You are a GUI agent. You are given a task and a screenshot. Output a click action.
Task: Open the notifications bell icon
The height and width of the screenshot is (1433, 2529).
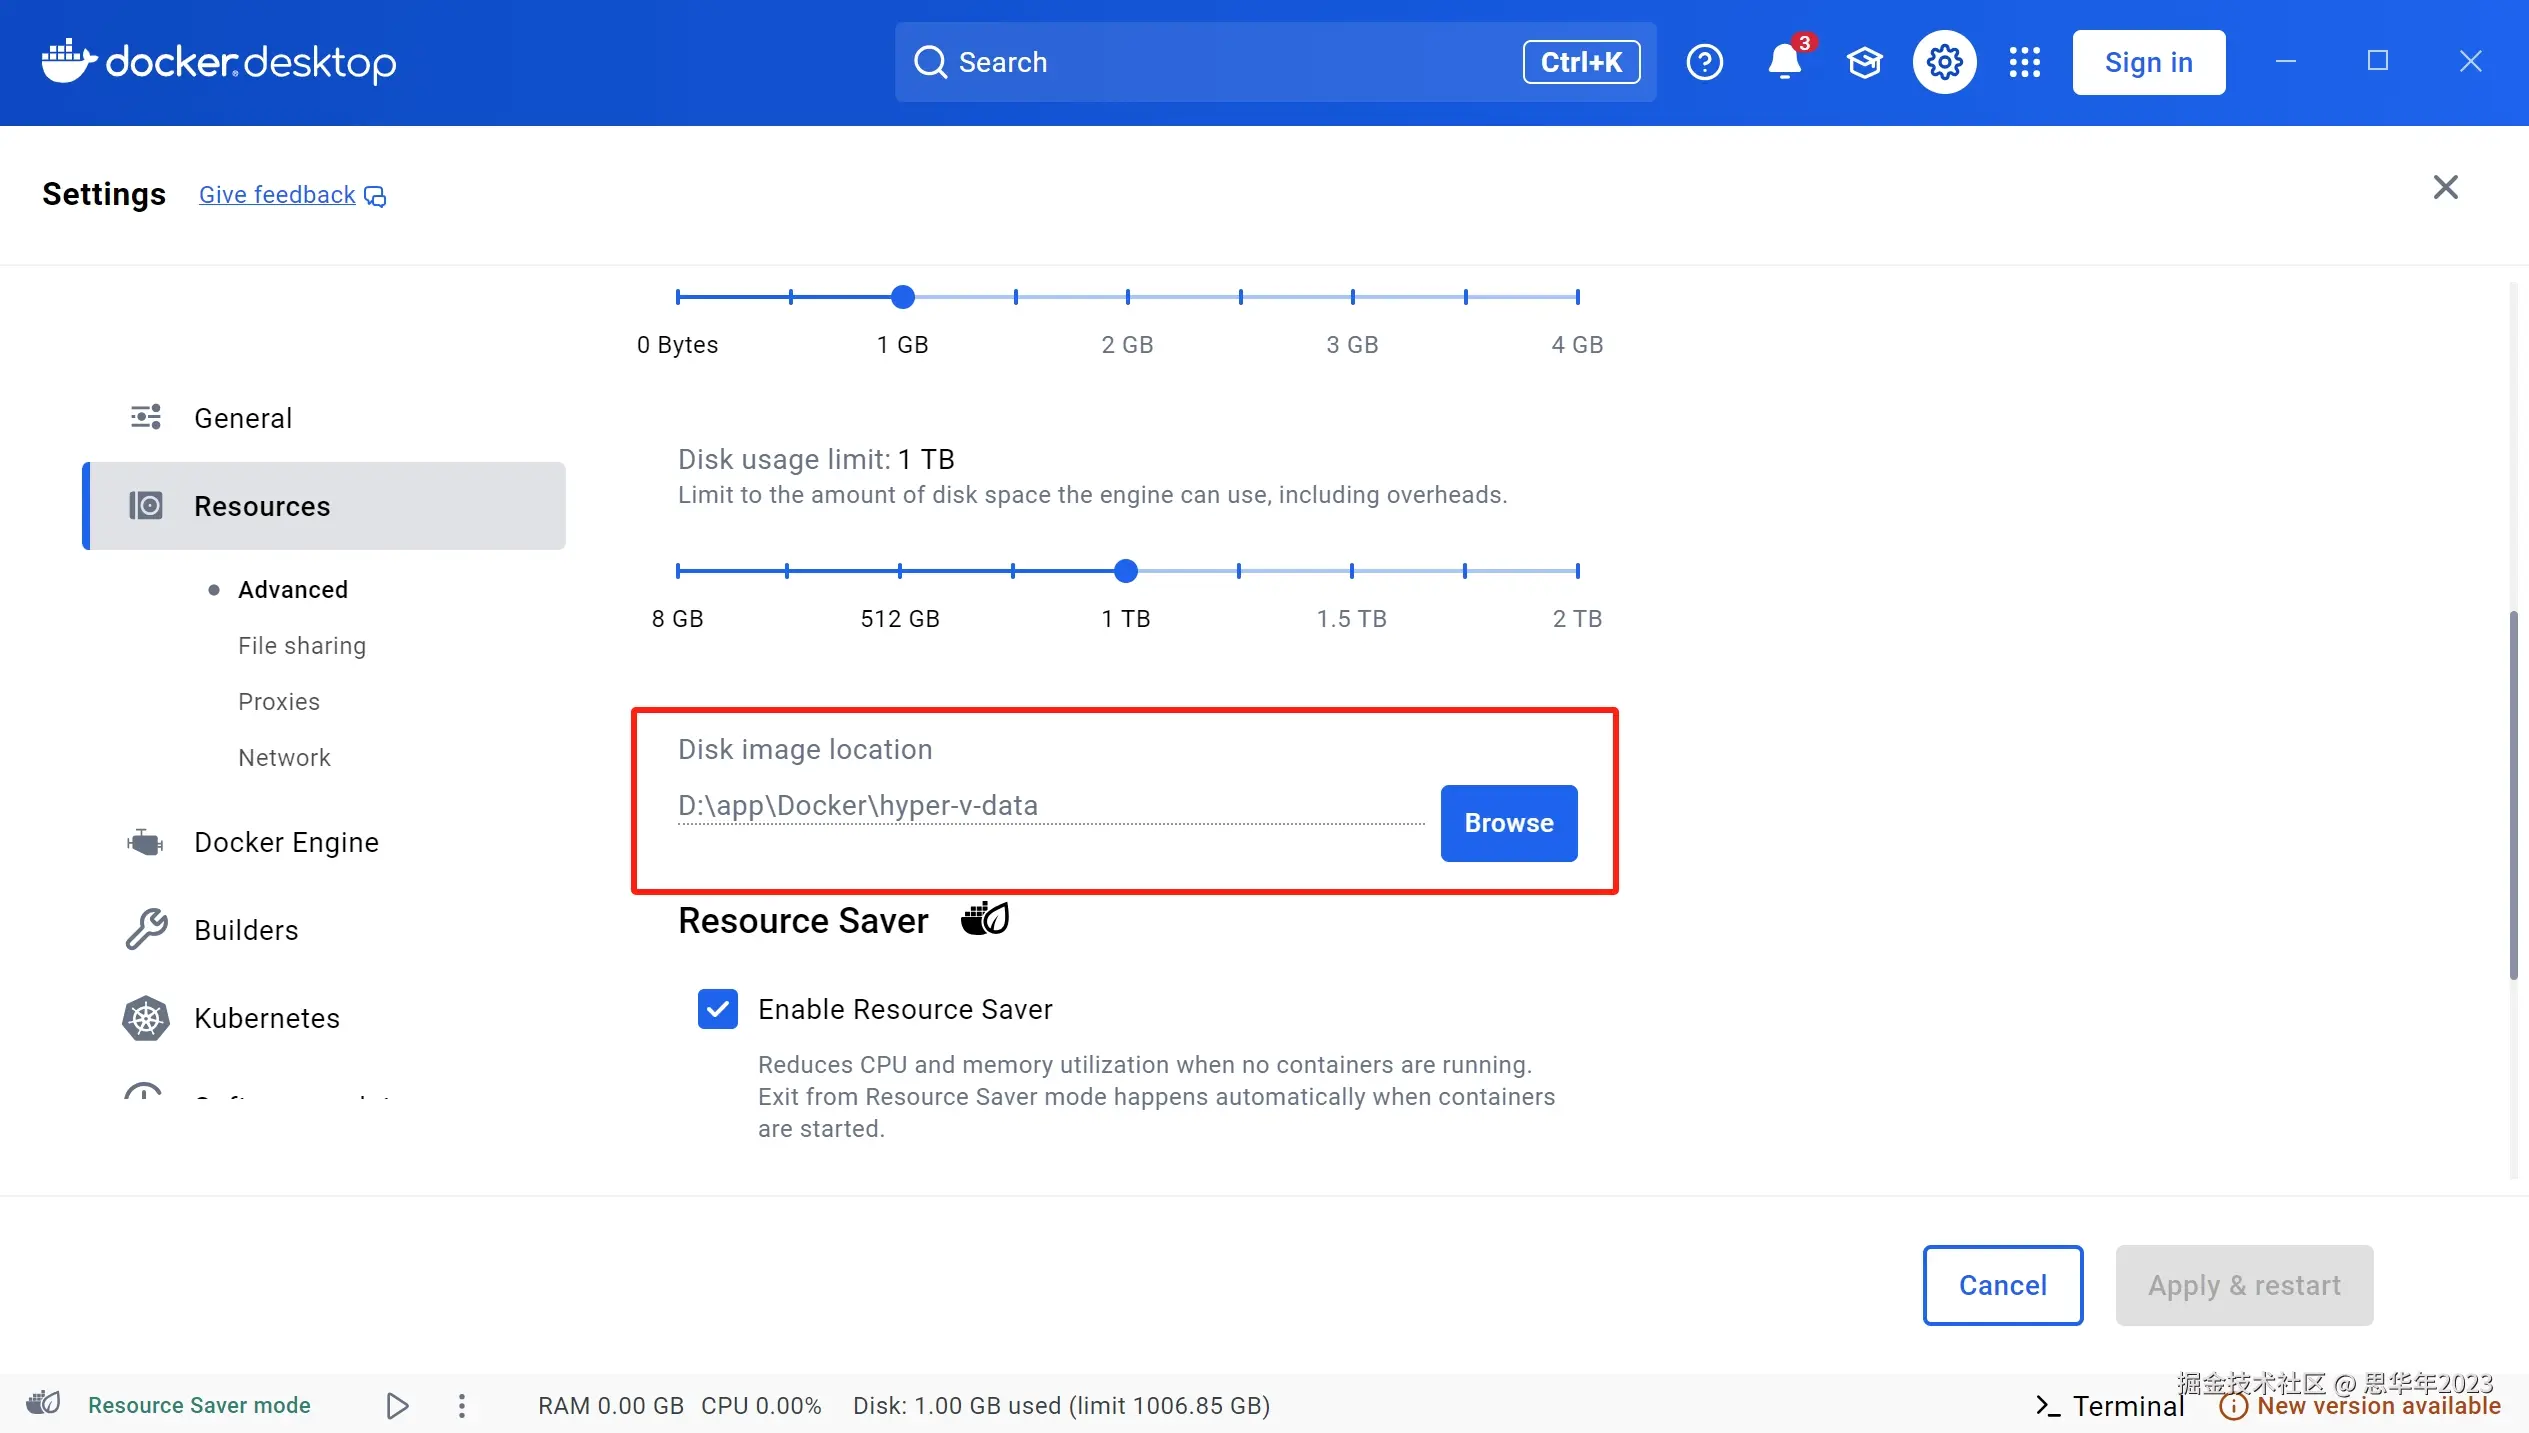pyautogui.click(x=1784, y=62)
